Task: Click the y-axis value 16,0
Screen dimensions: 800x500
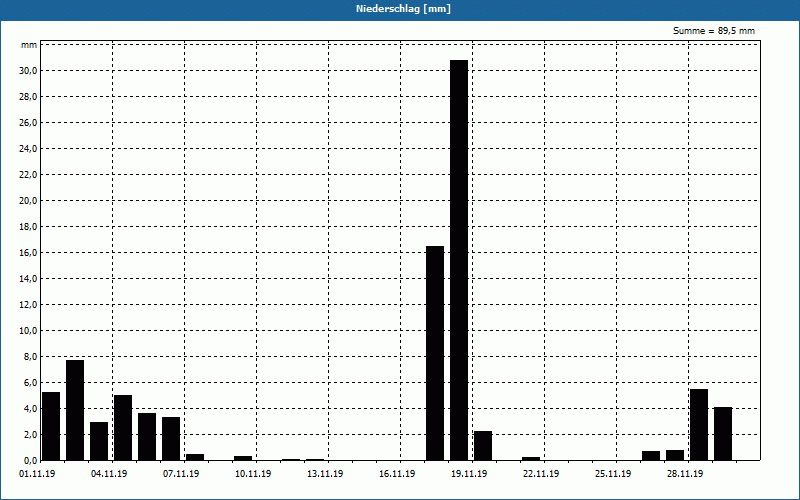Action: tap(28, 253)
